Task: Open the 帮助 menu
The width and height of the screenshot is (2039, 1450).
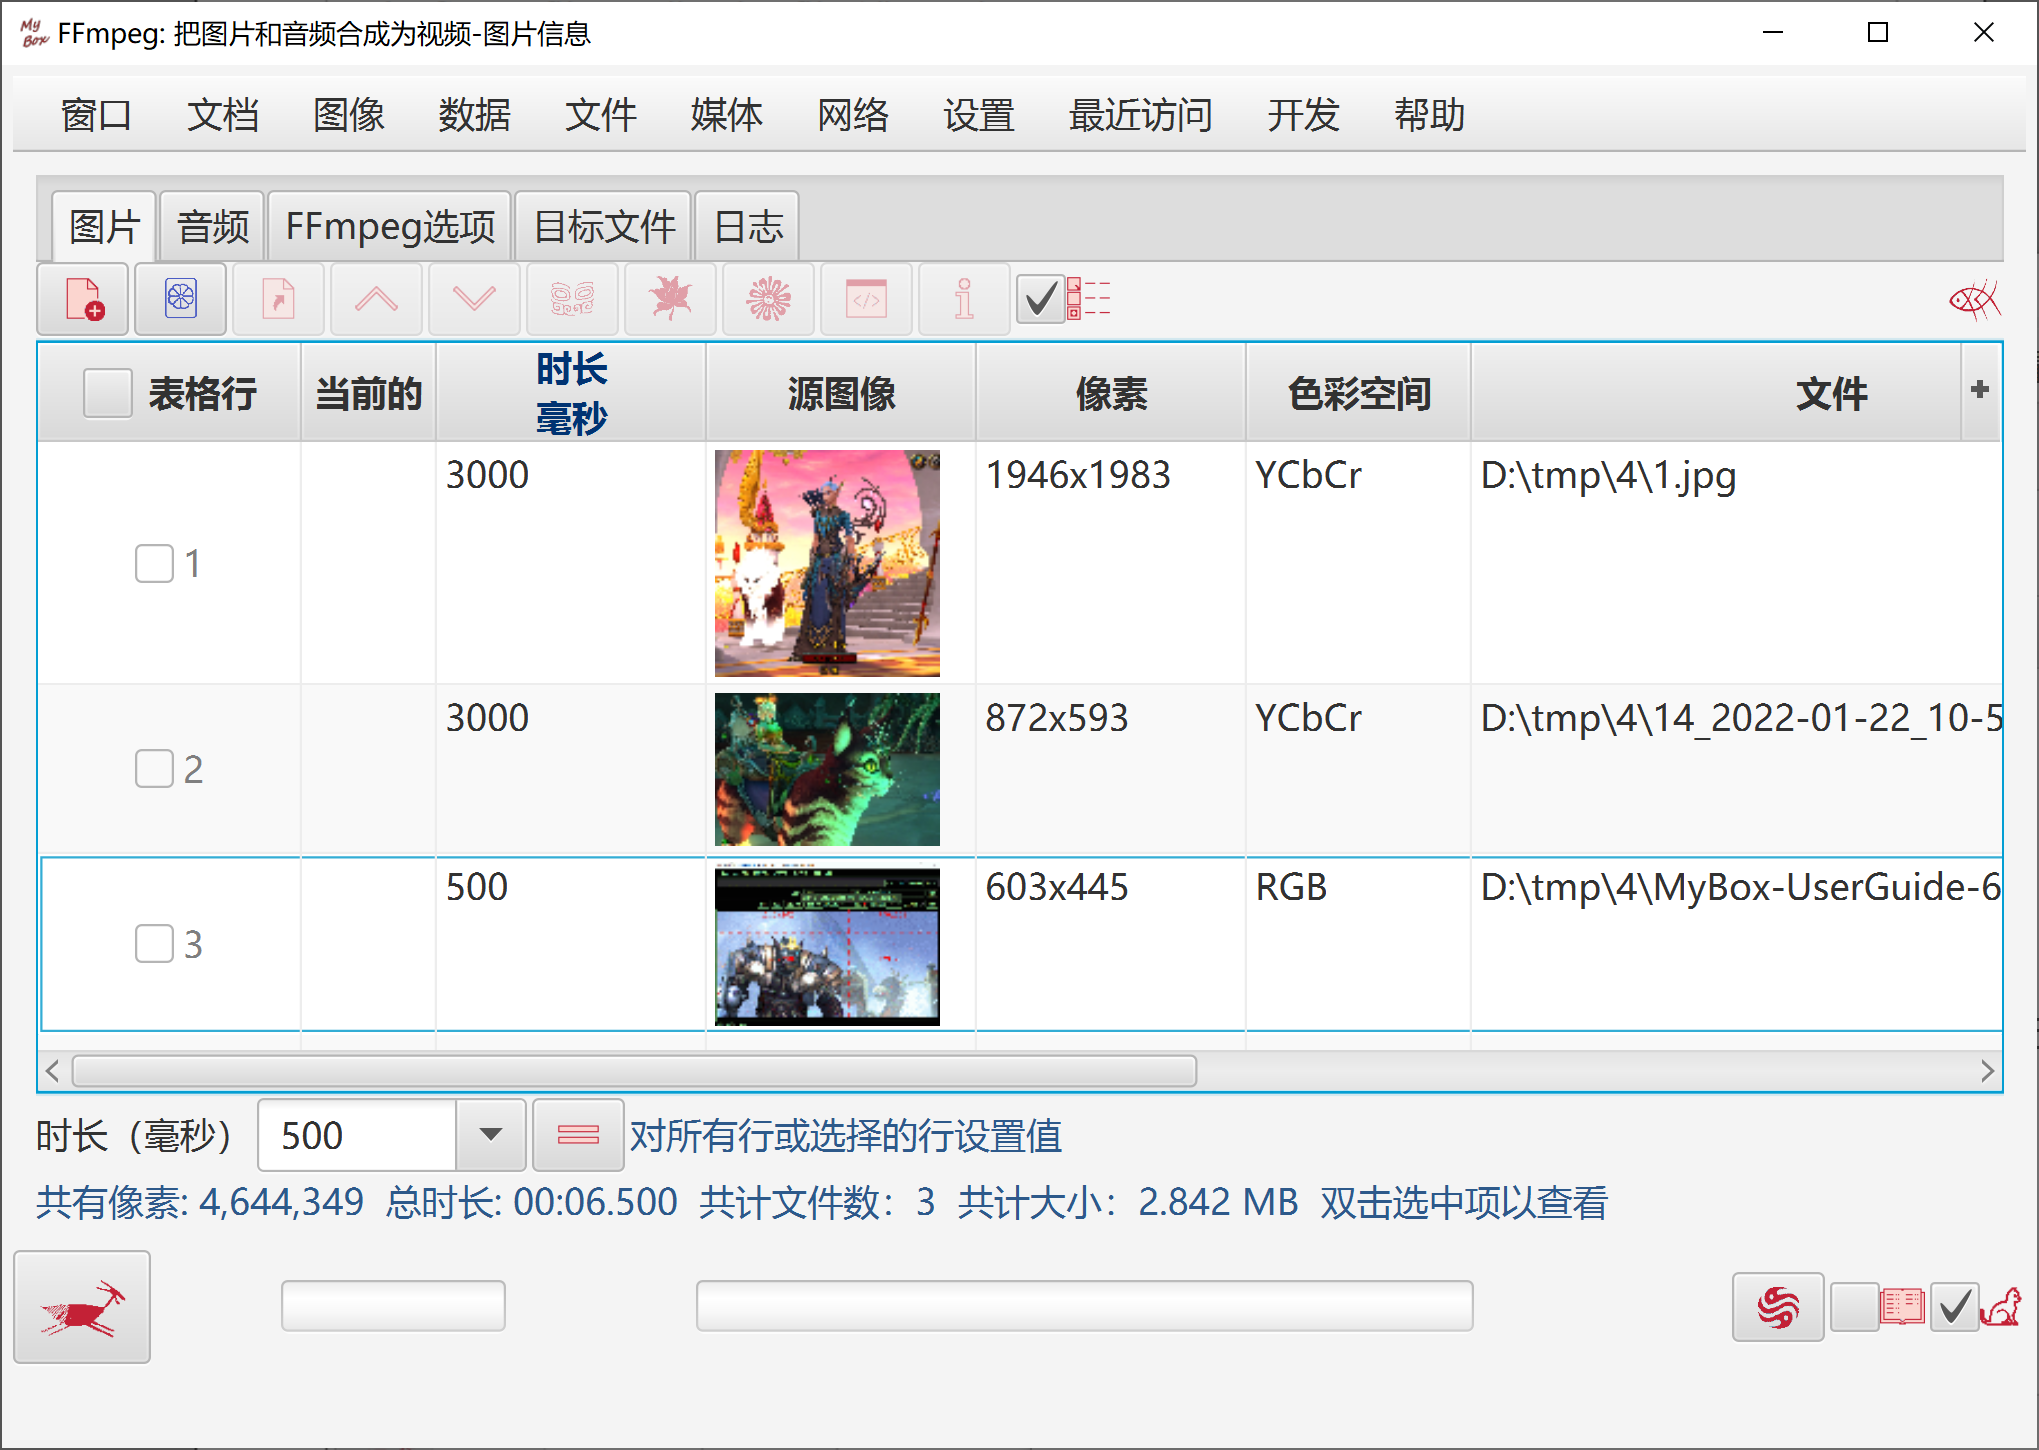Action: click(x=1429, y=115)
